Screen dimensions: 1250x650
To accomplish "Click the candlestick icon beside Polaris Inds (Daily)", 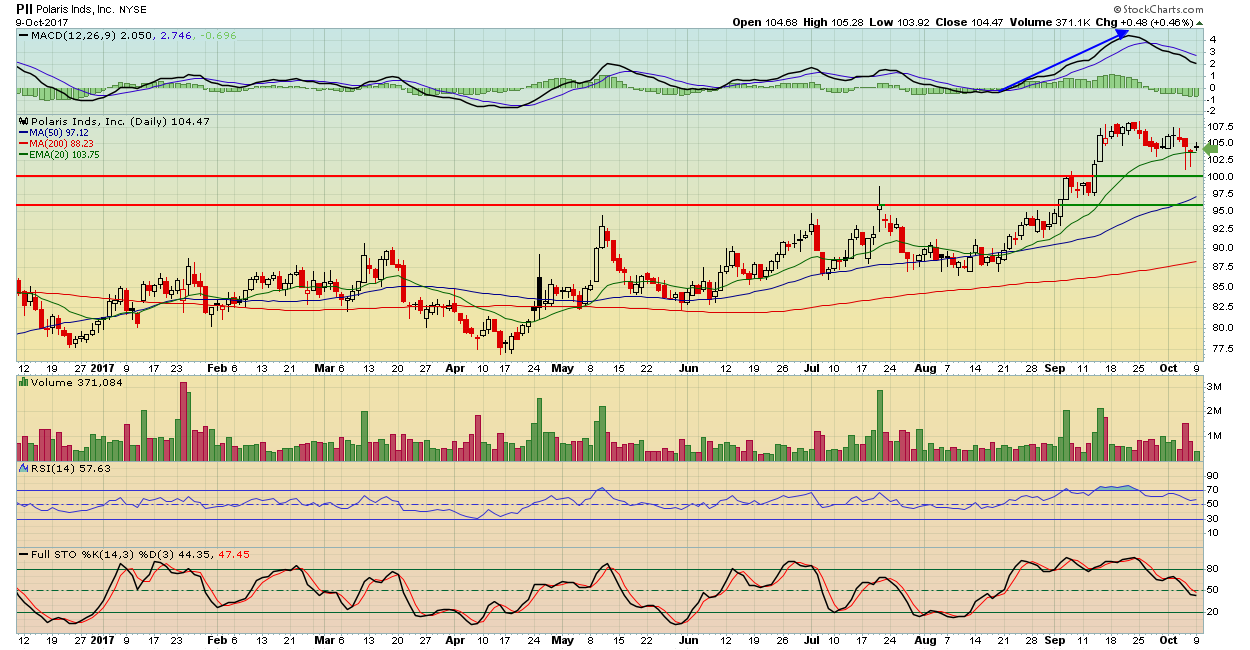I will (x=23, y=121).
